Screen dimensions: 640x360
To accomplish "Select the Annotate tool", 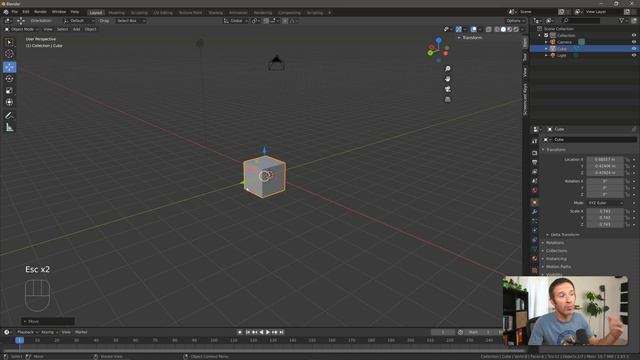I will pyautogui.click(x=9, y=116).
